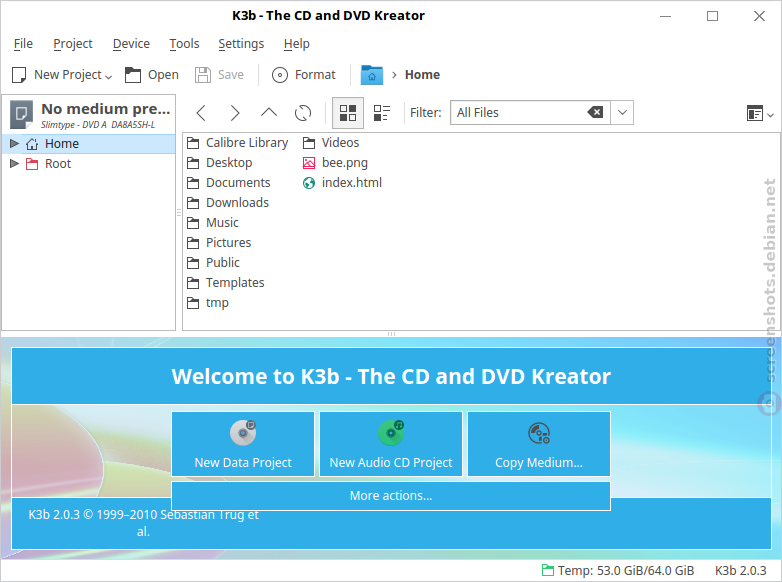The image size is (782, 582).
Task: Open the Device menu
Action: (x=131, y=44)
